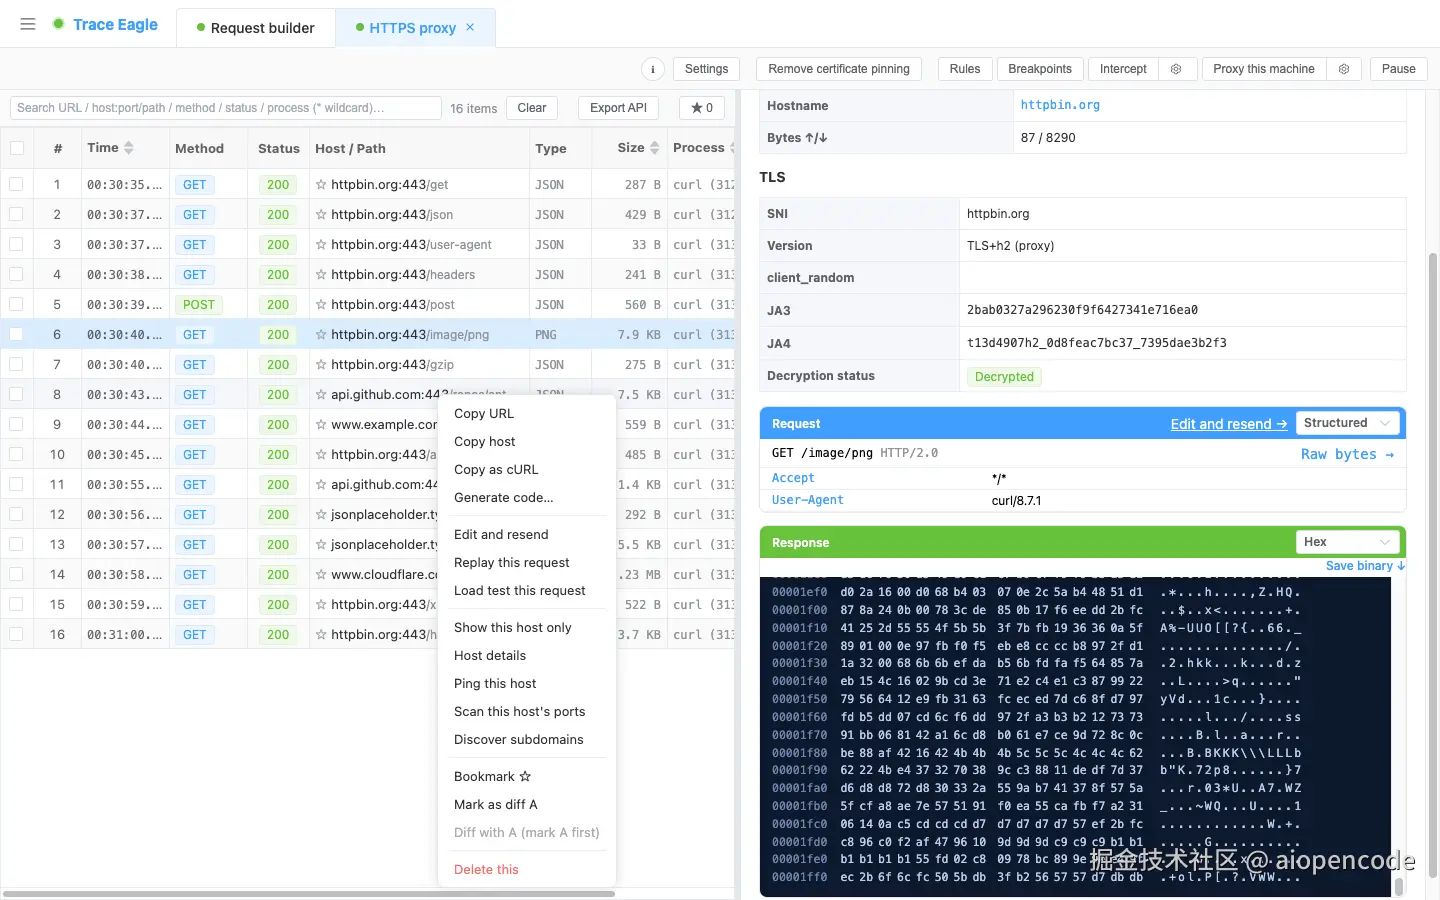The image size is (1440, 900).
Task: Click Remove certificate pinning button
Action: pyautogui.click(x=839, y=69)
